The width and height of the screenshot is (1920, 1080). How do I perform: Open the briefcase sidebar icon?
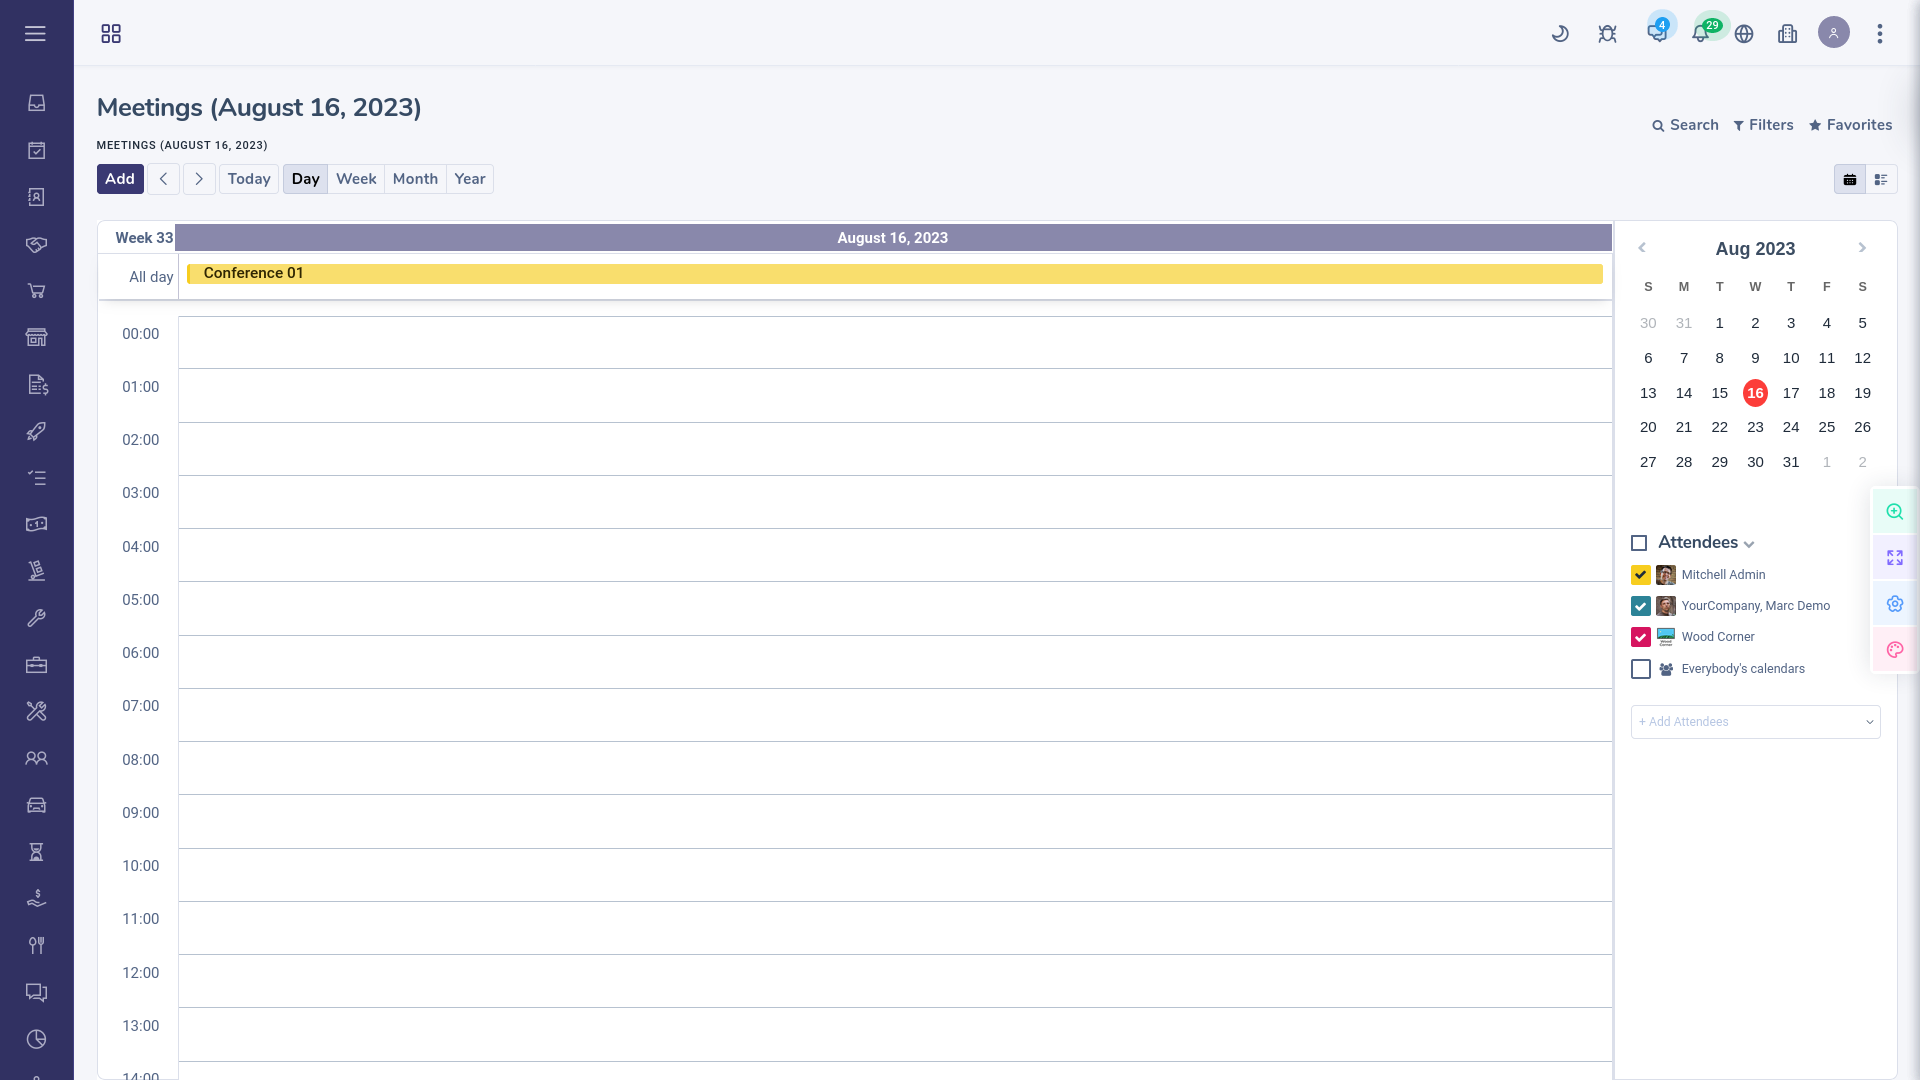tap(36, 665)
